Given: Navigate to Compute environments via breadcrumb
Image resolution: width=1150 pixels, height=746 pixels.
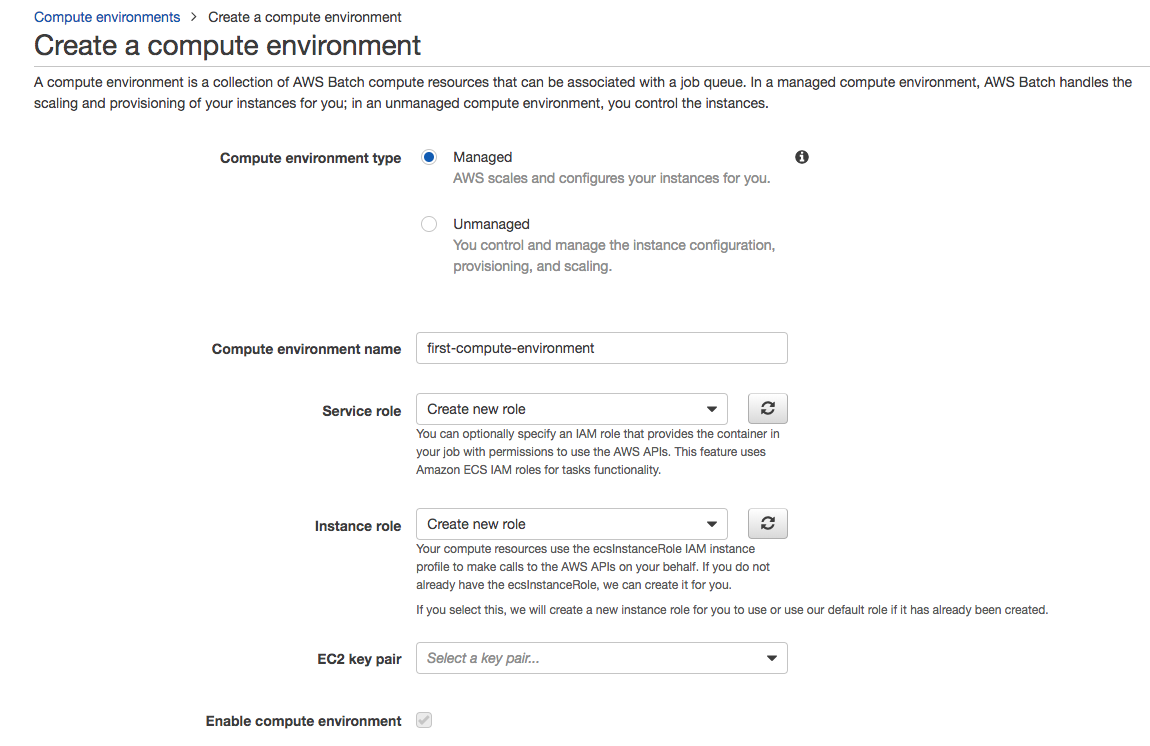Looking at the screenshot, I should pyautogui.click(x=107, y=16).
